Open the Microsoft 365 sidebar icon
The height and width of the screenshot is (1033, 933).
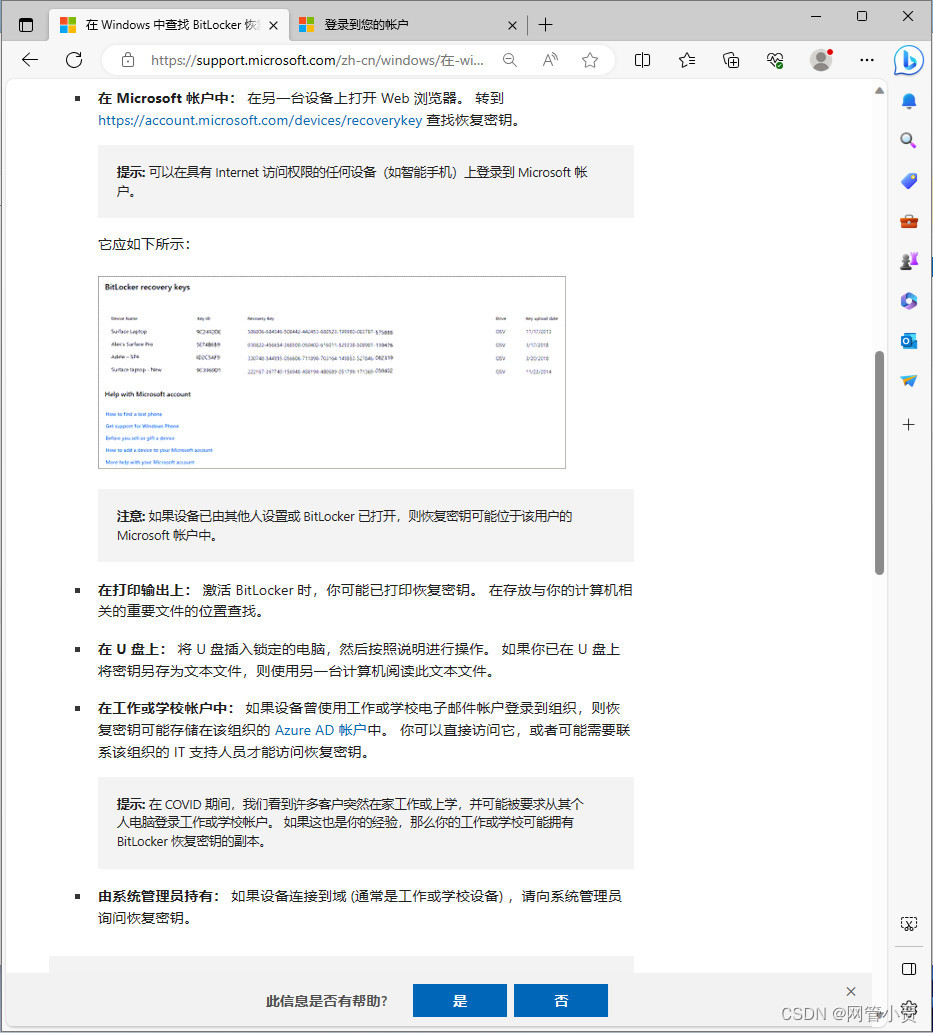[907, 301]
